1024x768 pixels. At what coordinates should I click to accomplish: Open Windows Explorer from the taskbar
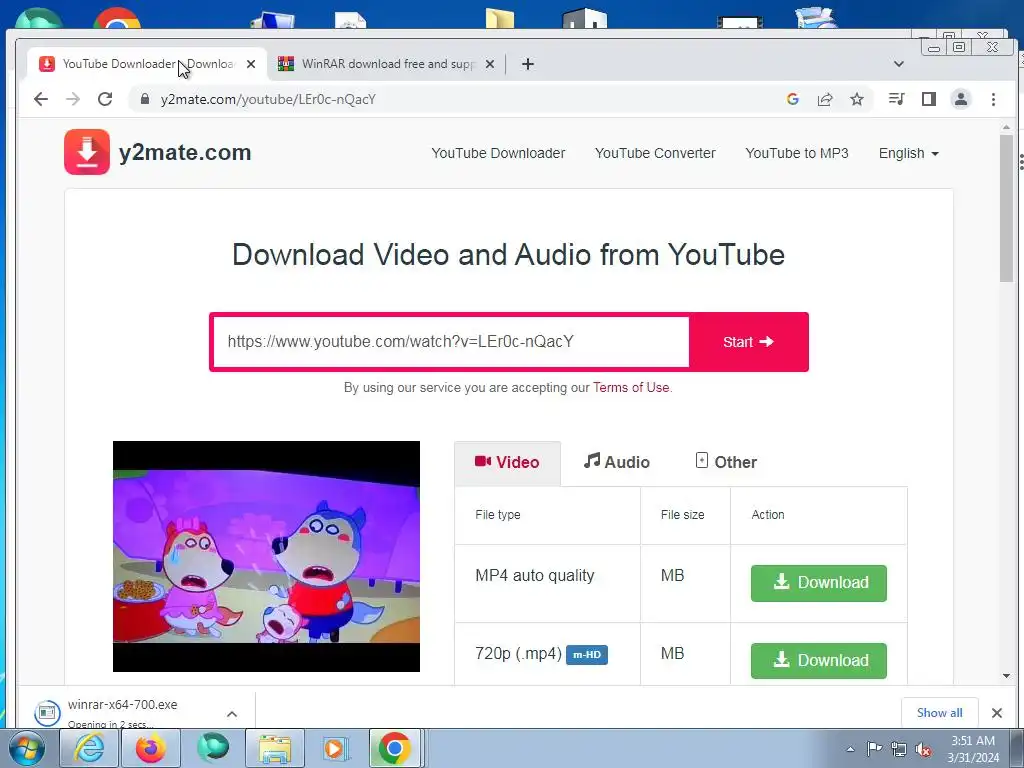pos(275,748)
